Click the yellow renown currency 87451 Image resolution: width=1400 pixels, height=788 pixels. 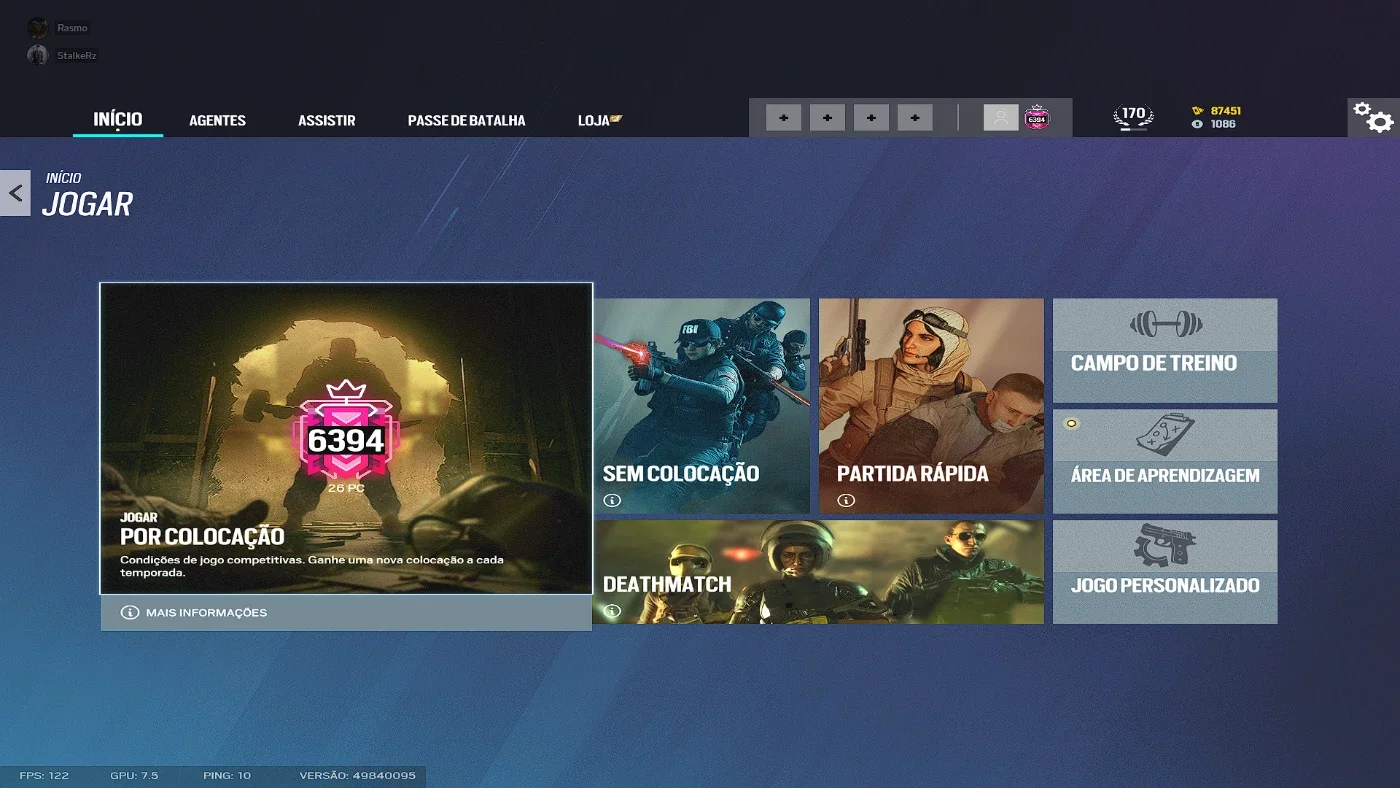coord(1216,111)
